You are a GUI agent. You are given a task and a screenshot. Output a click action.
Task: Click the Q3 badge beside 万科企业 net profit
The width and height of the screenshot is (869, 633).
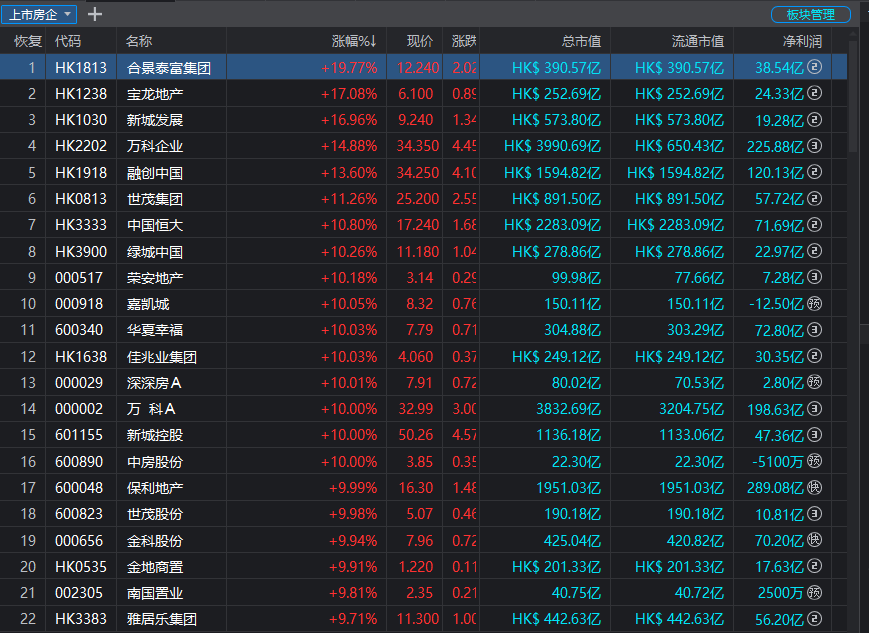[814, 146]
